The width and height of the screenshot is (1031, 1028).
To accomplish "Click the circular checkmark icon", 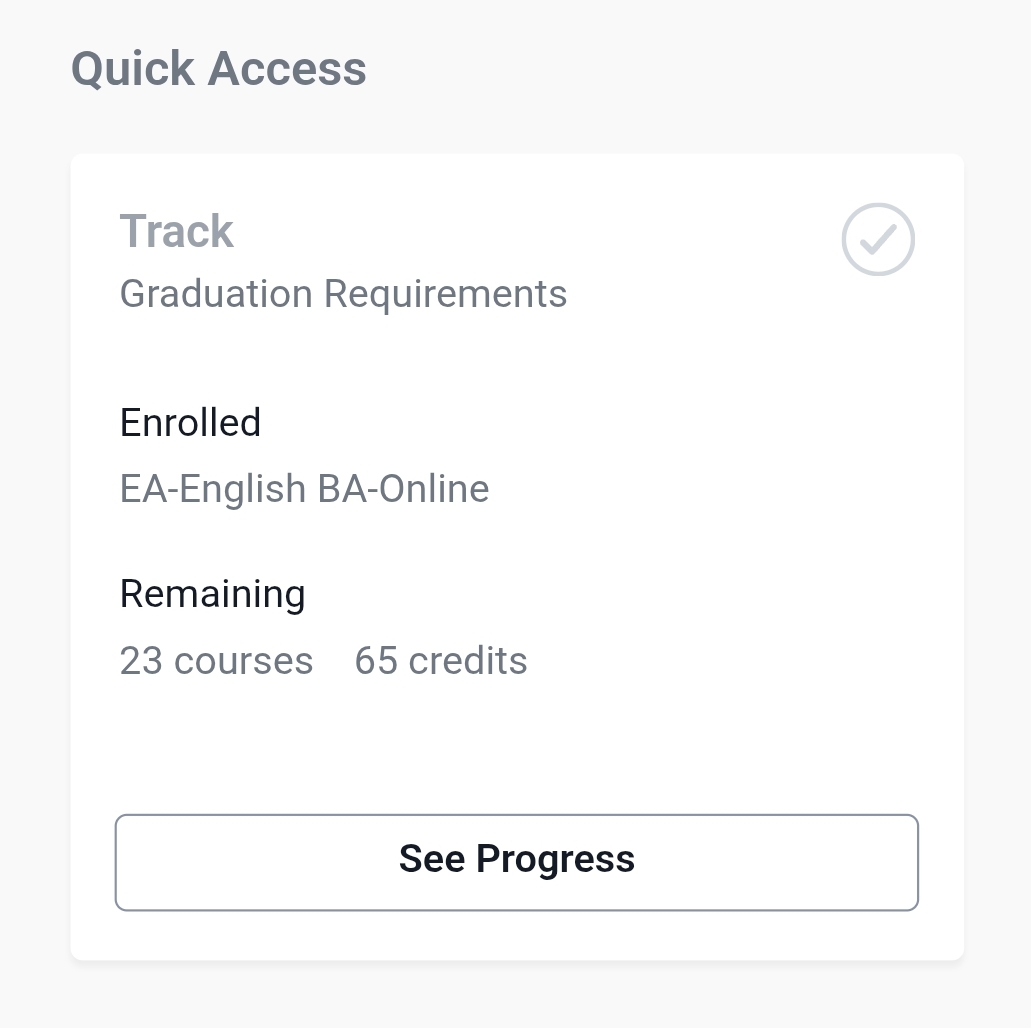I will (x=878, y=239).
